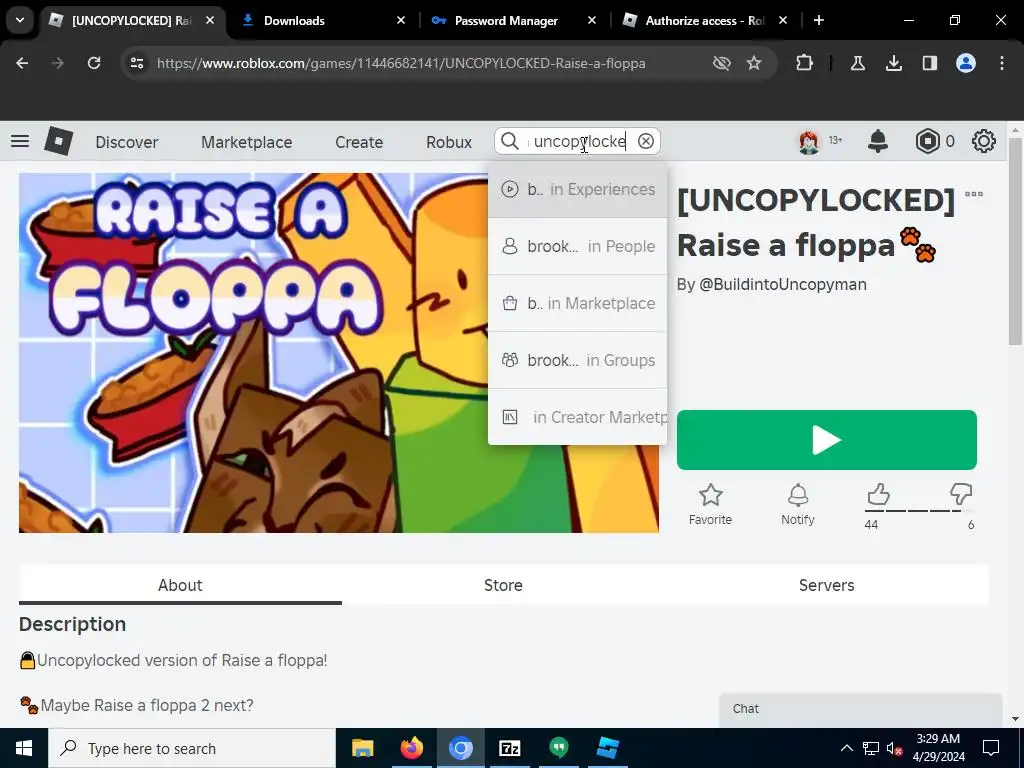
Task: Toggle the browser side panel
Action: 929,63
